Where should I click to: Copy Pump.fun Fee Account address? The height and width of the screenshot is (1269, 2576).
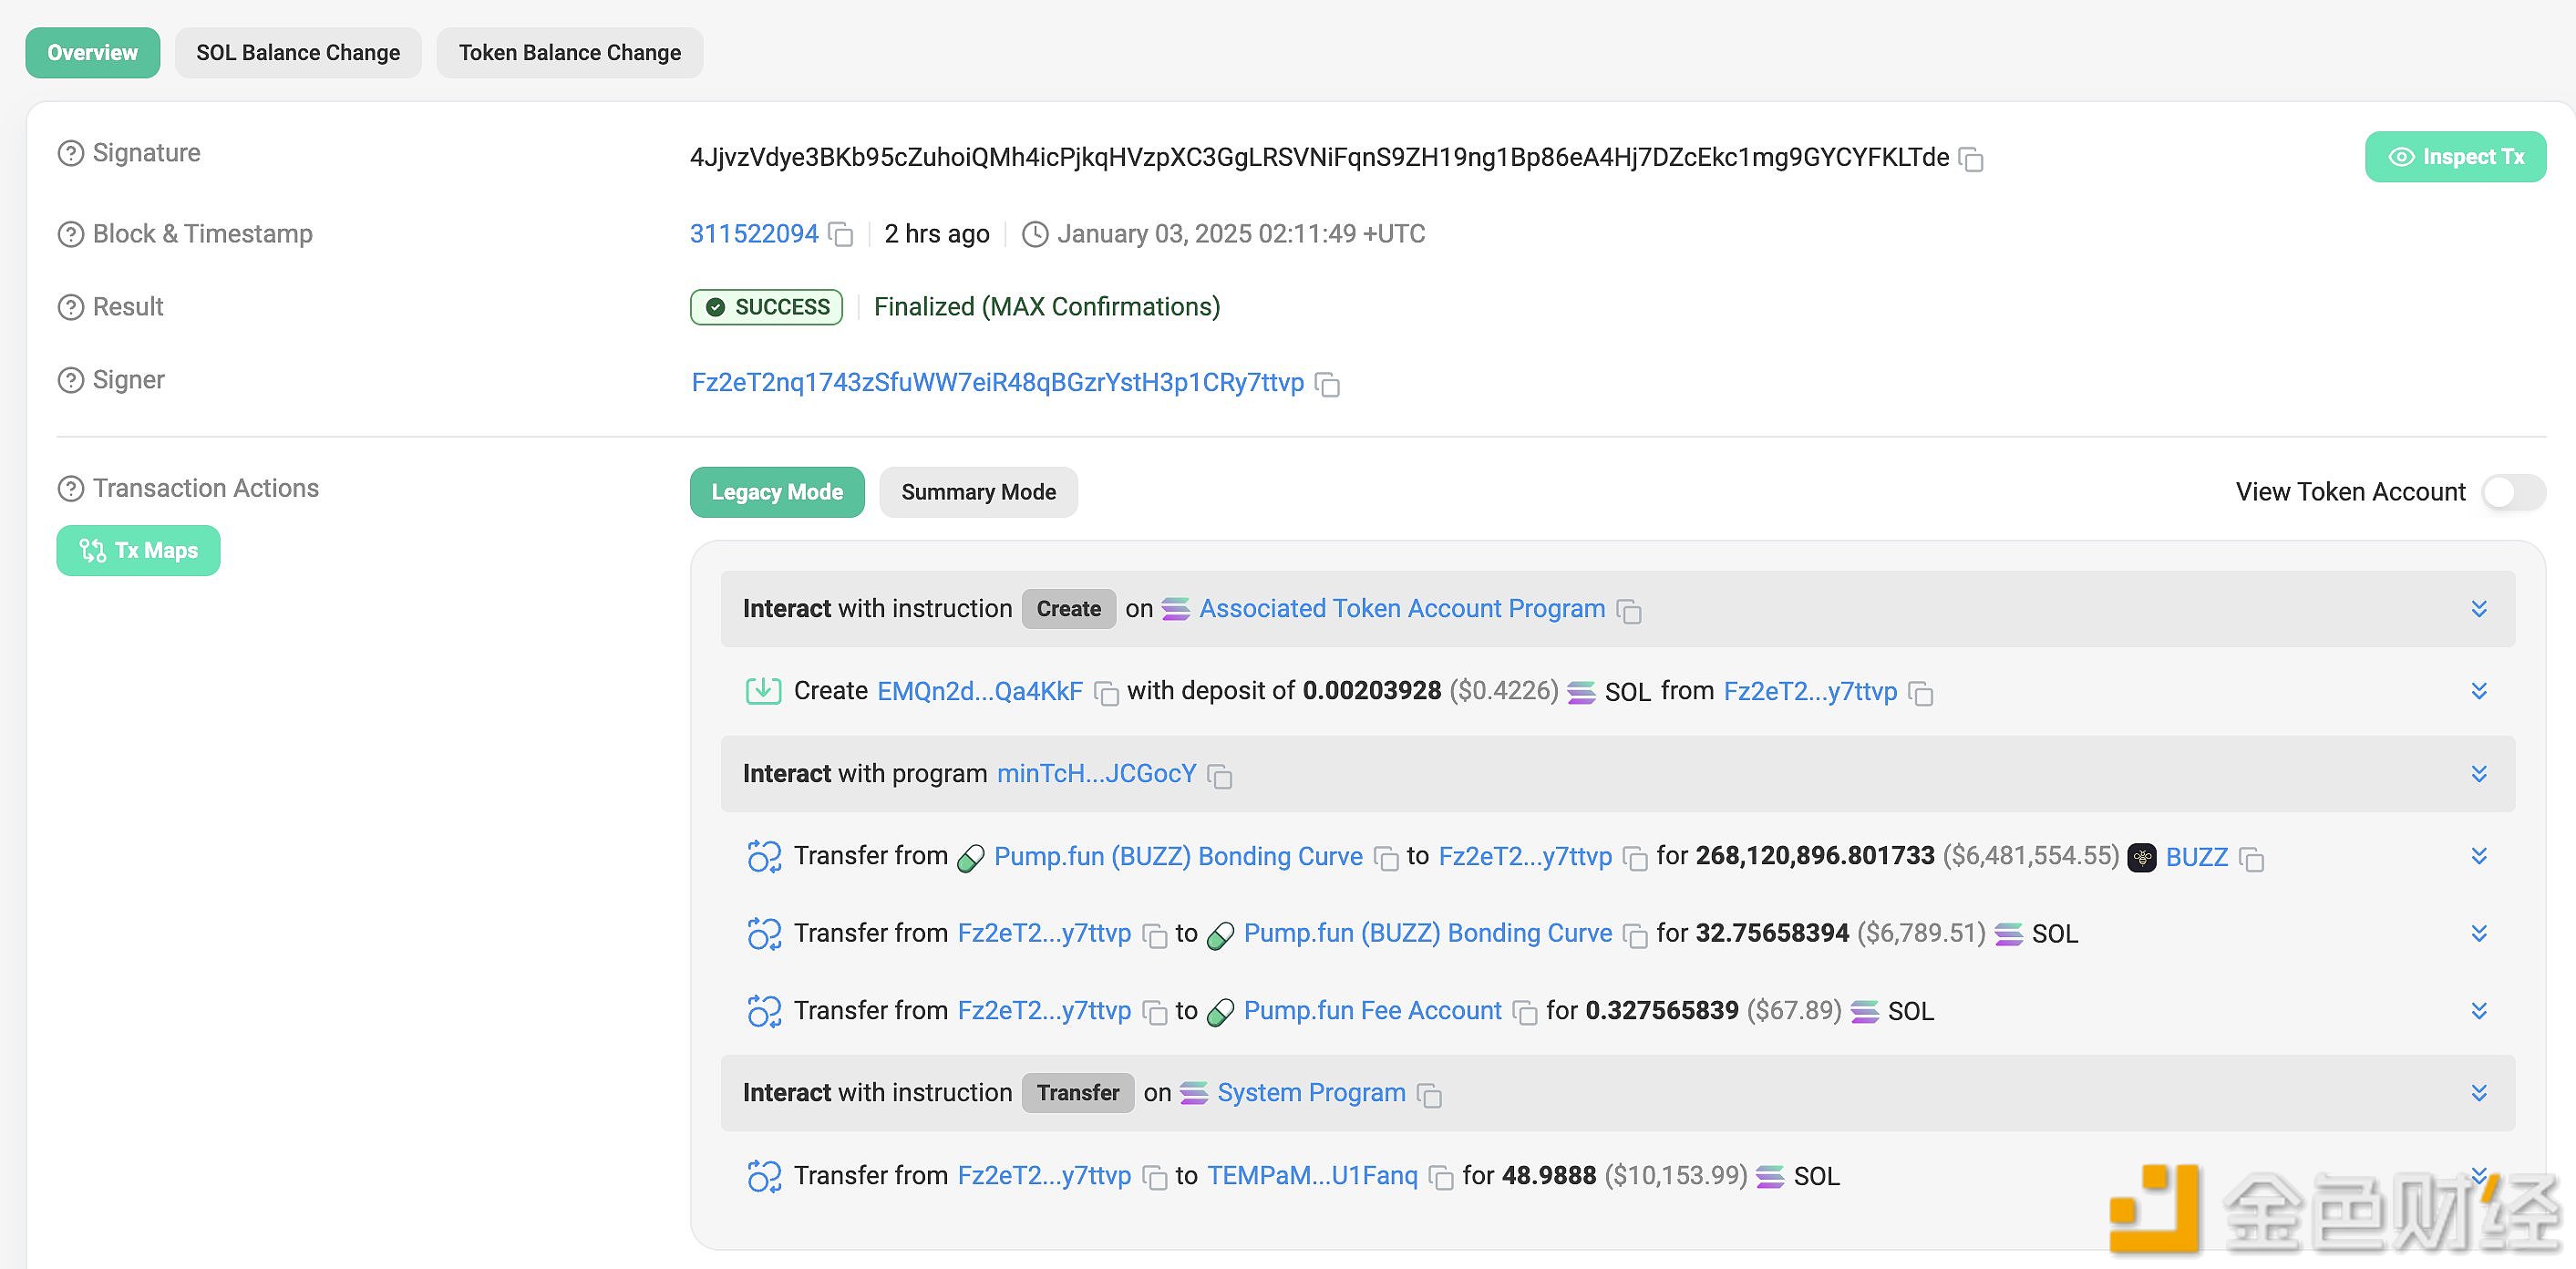(x=1524, y=1012)
